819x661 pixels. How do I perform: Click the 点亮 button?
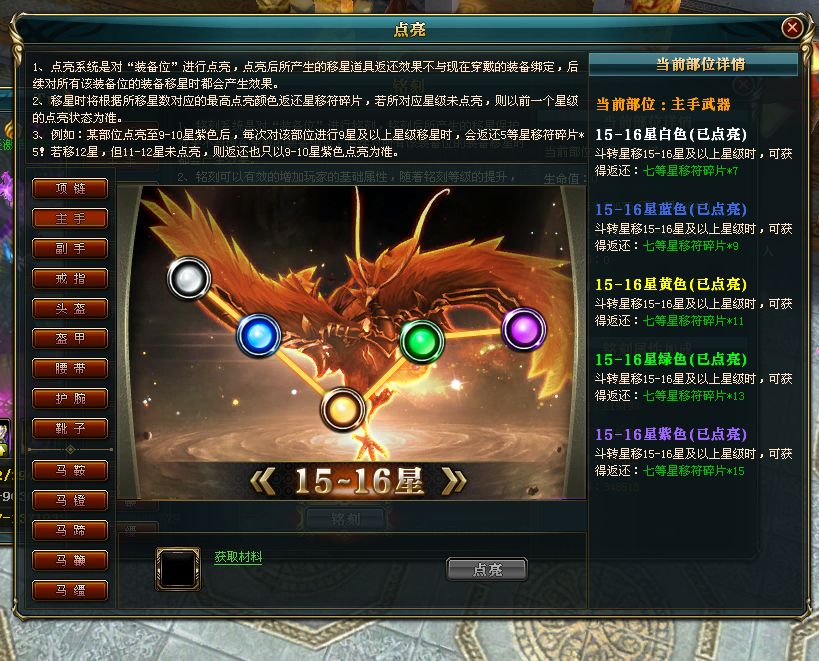tap(487, 569)
